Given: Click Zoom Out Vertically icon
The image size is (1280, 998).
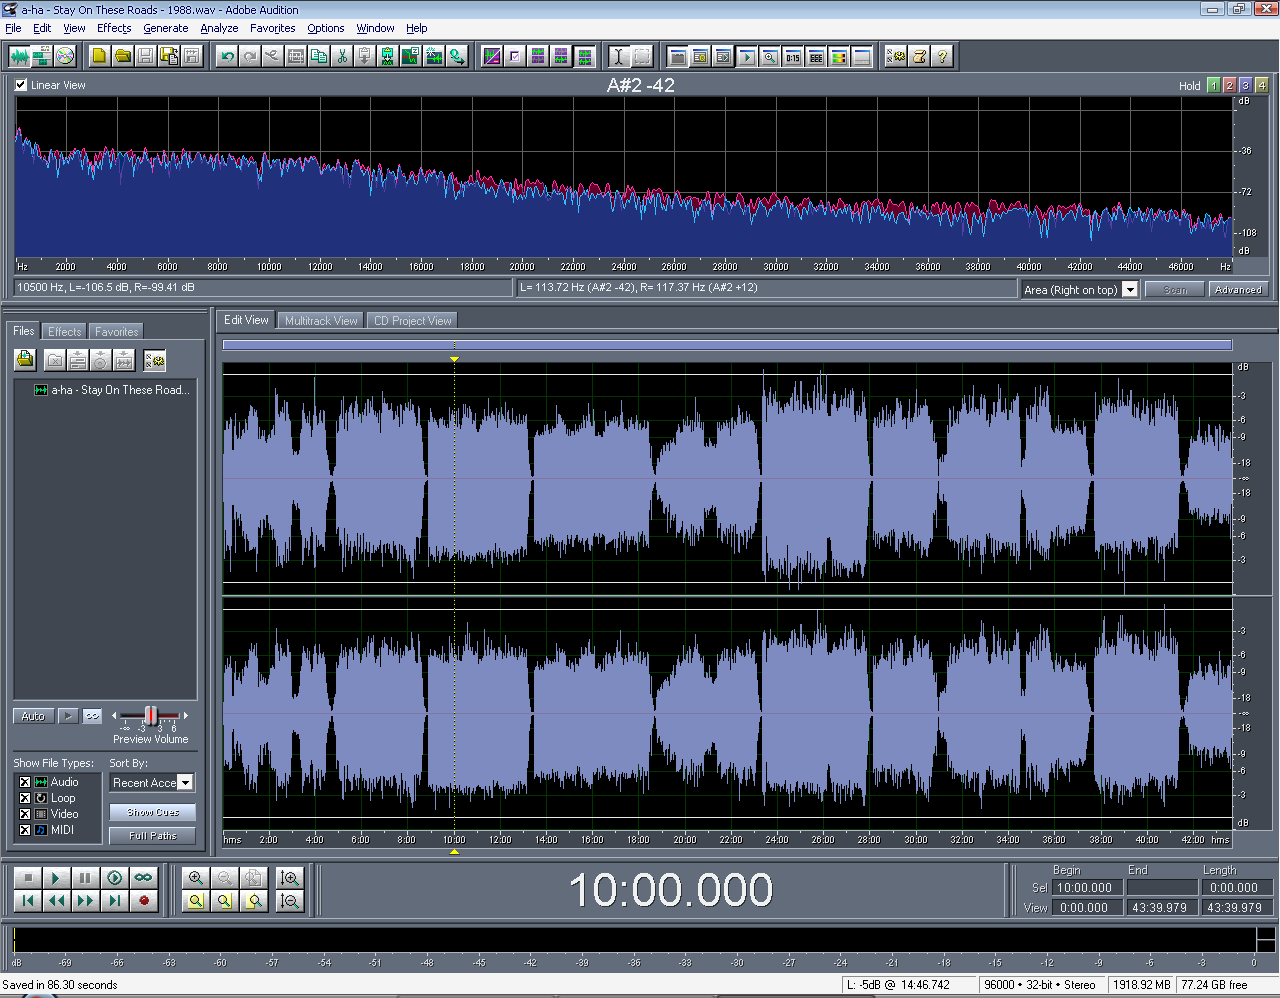Looking at the screenshot, I should click(x=290, y=900).
